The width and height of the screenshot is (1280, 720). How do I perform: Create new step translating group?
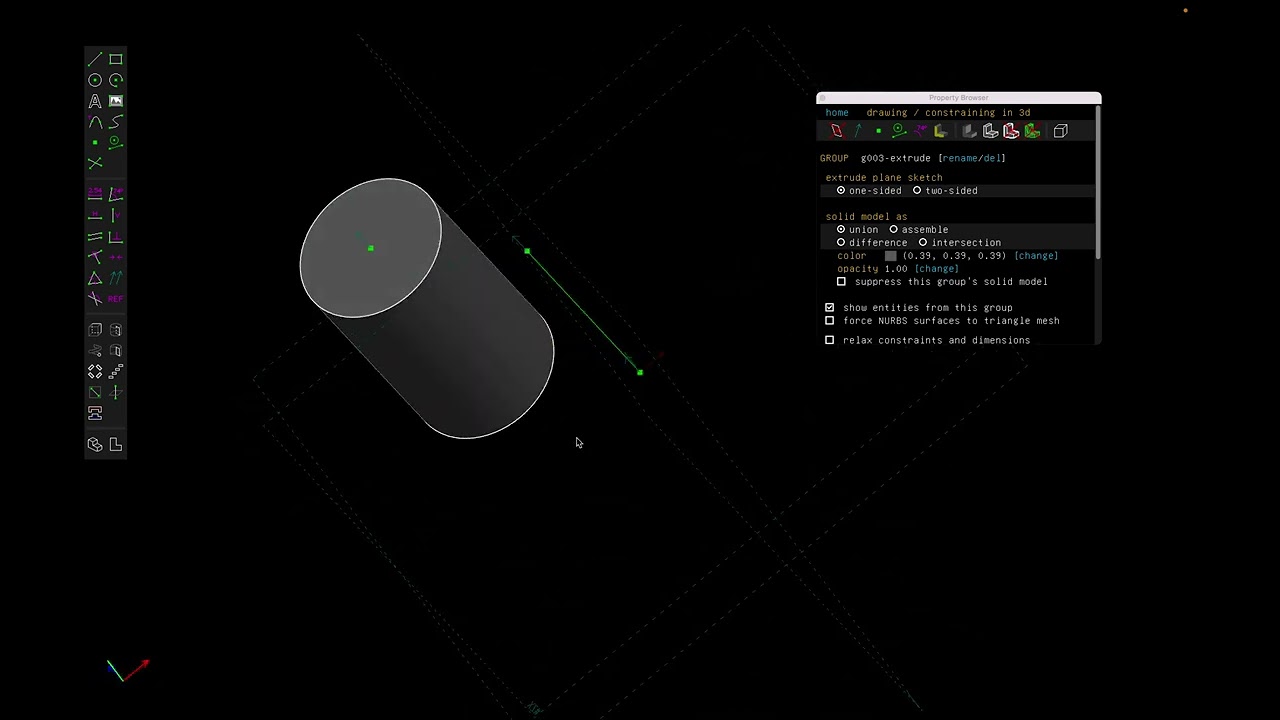116,371
